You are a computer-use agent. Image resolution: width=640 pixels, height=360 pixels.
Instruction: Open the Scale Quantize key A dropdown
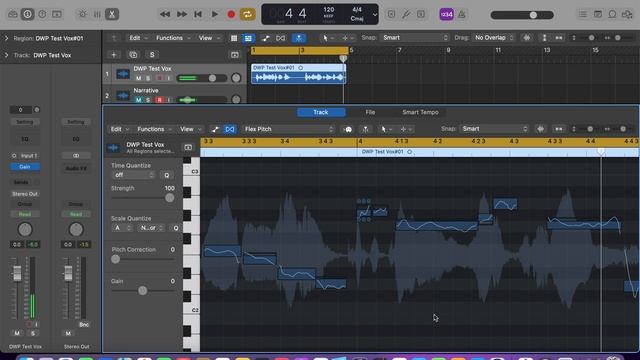point(121,228)
